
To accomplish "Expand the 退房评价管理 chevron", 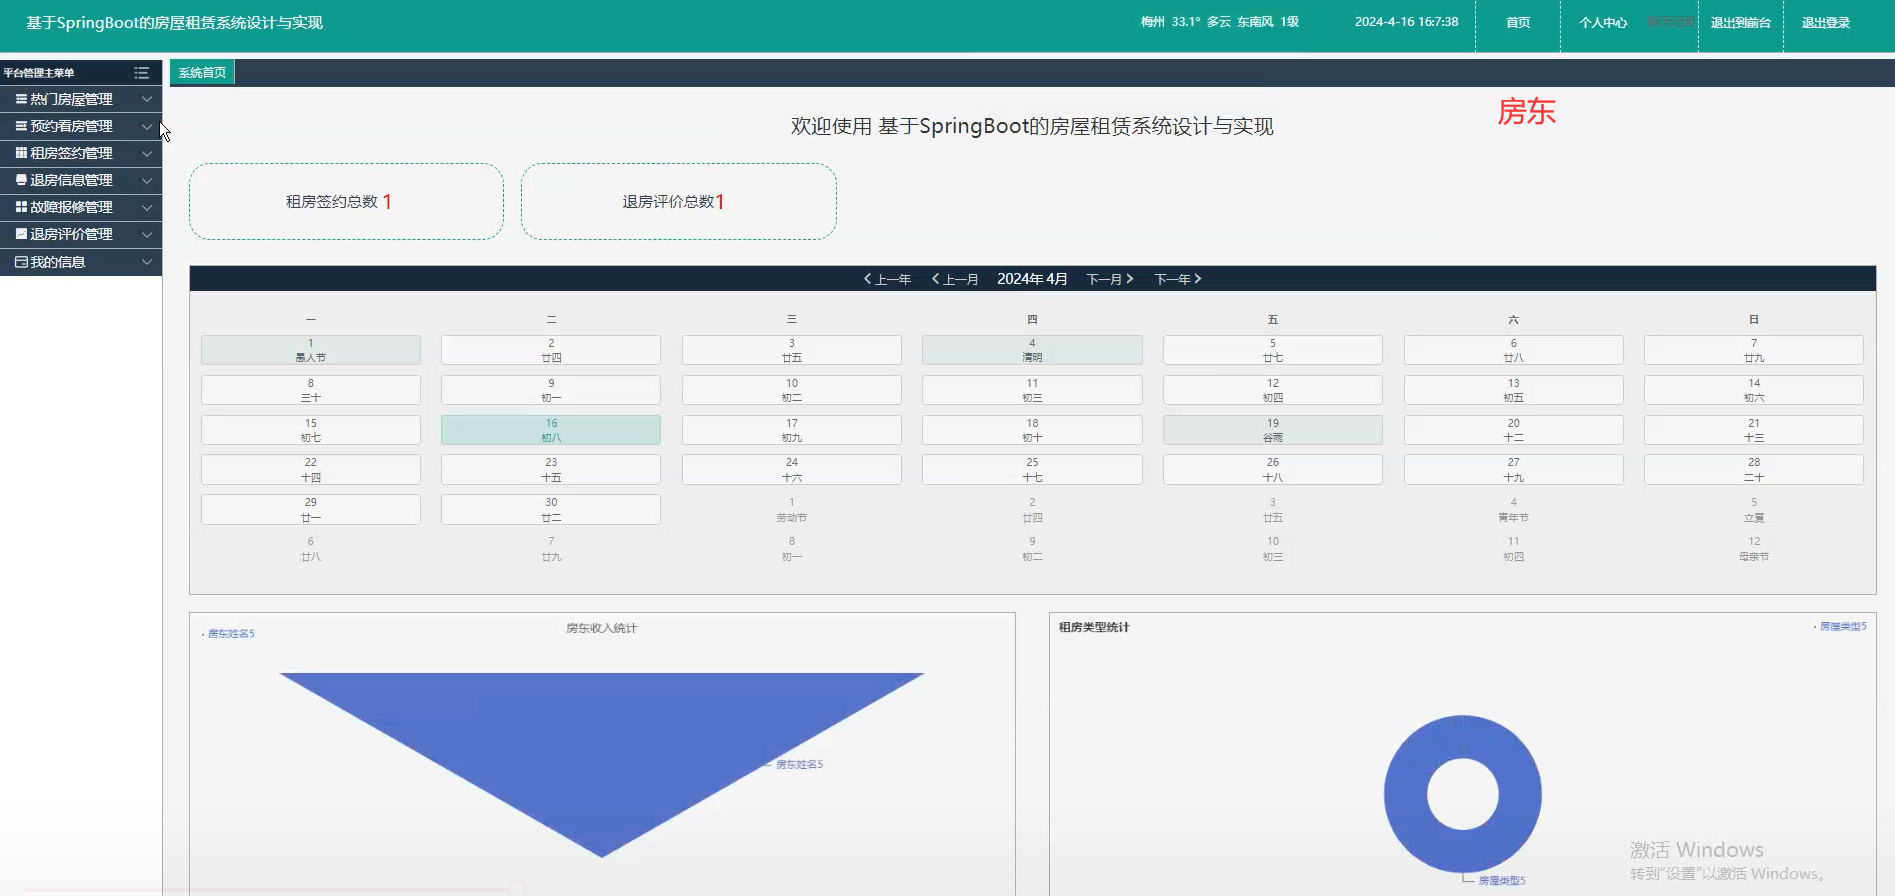I will click(x=147, y=234).
